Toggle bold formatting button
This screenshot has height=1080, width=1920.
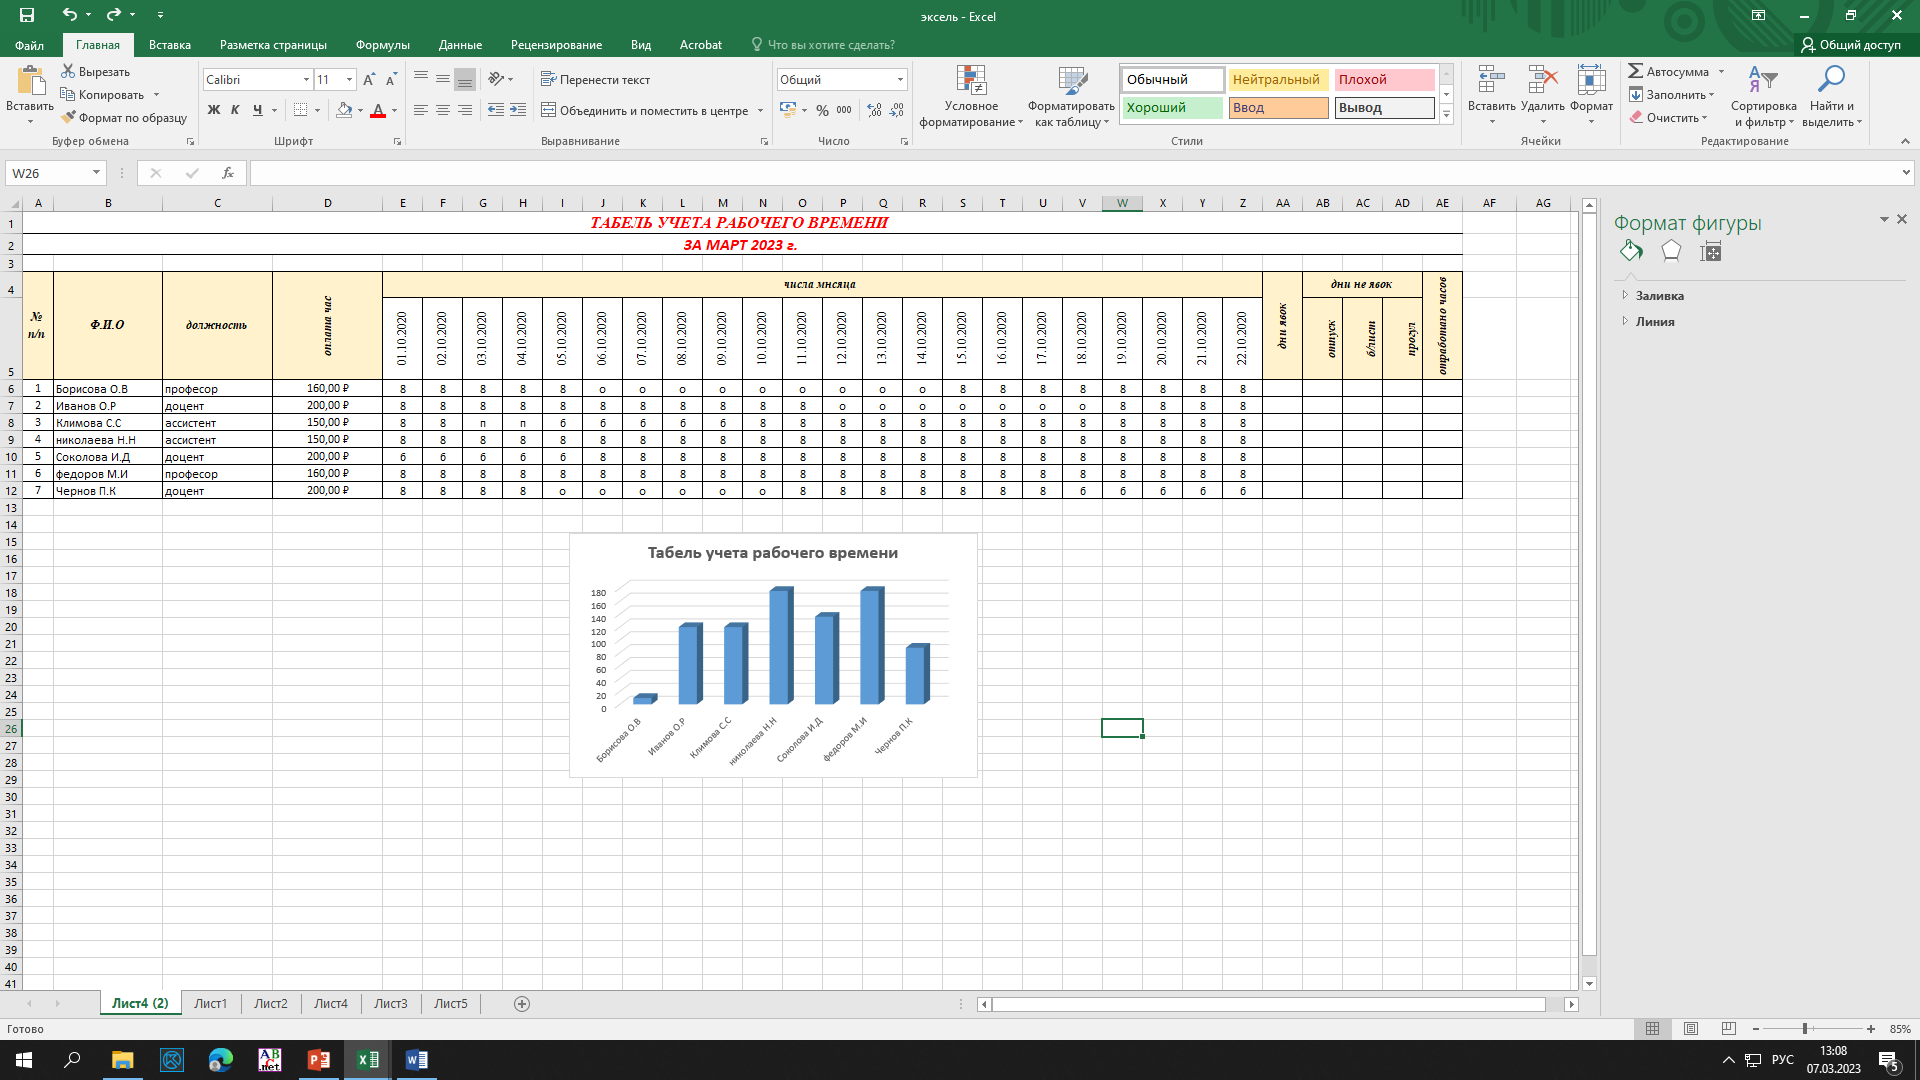click(x=213, y=110)
